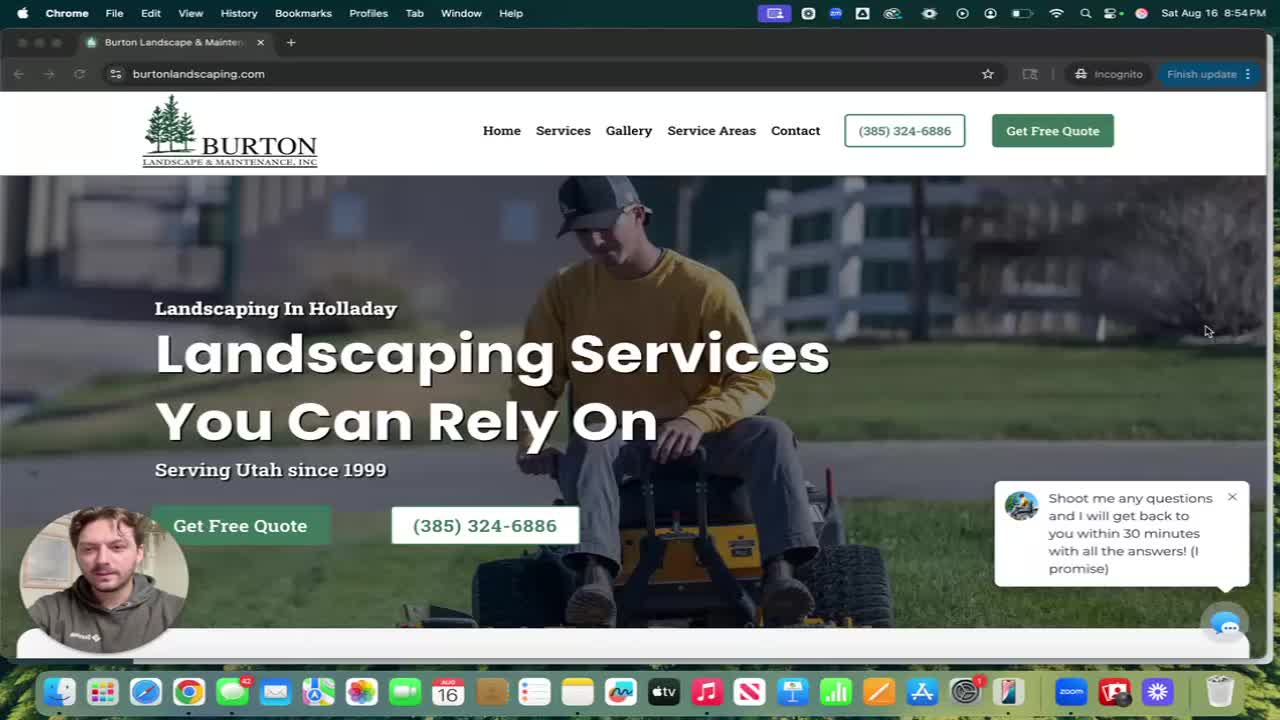Image resolution: width=1280 pixels, height=720 pixels.
Task: Open the Contact nav link
Action: coord(795,131)
